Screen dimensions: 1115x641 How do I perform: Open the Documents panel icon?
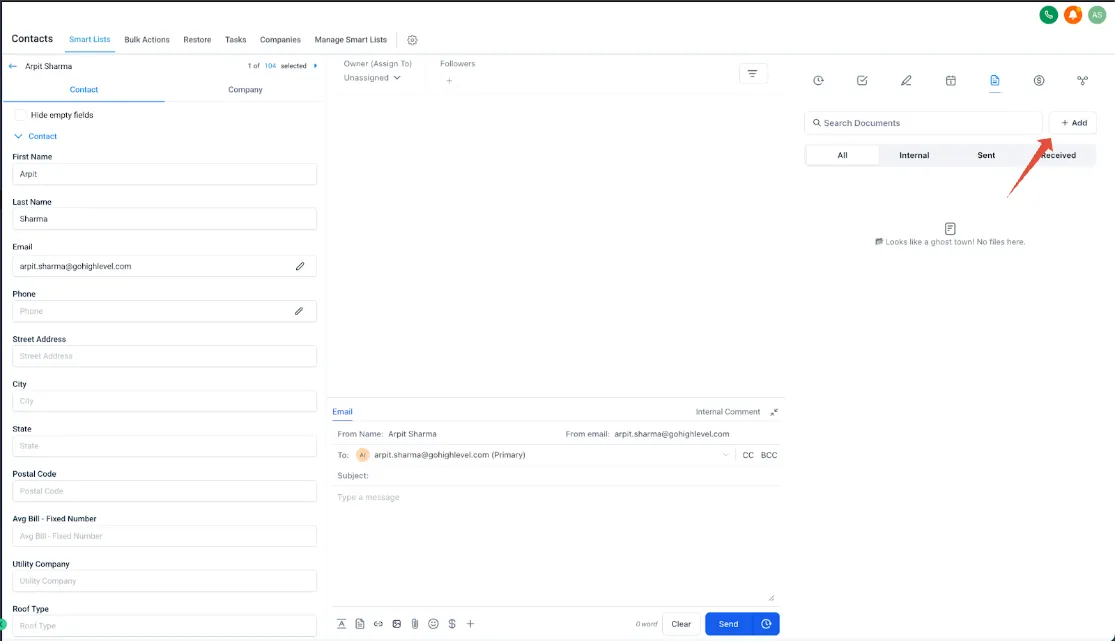(x=994, y=80)
